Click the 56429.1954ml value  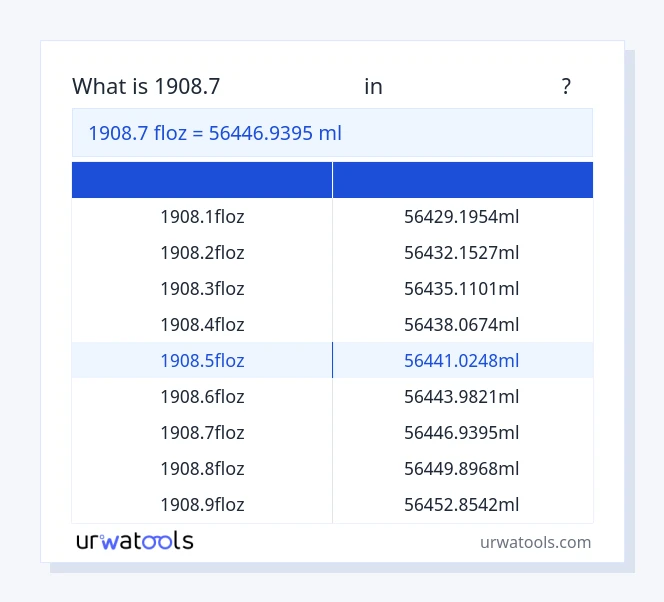coord(462,217)
